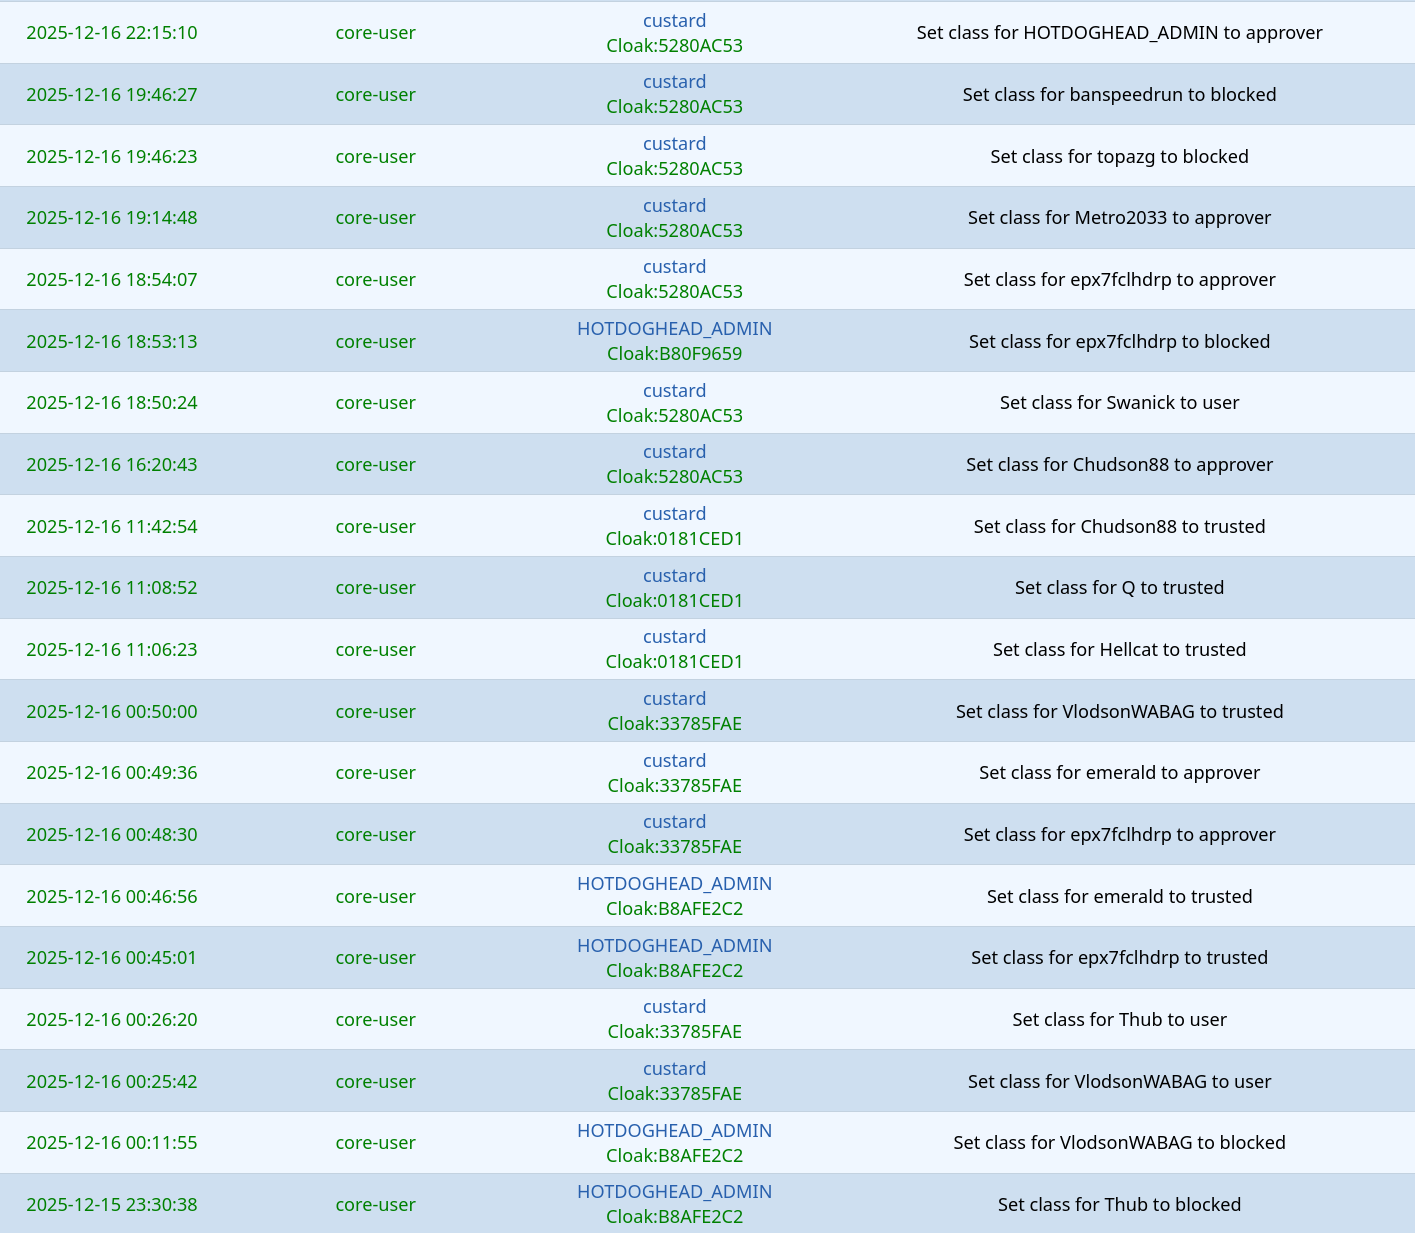1416x1233 pixels.
Task: Select 'Set class for VlodsonWABAG to blocked'
Action: pyautogui.click(x=1119, y=1143)
